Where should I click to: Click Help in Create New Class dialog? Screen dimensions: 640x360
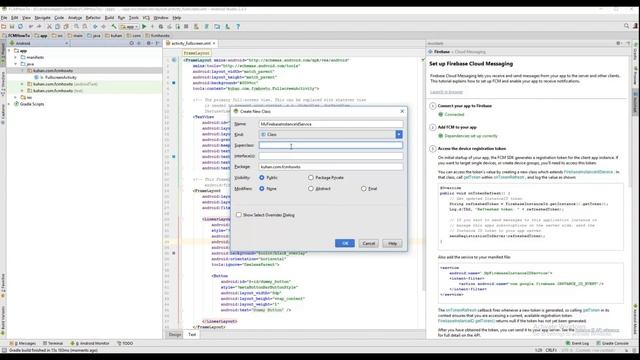[x=392, y=243]
